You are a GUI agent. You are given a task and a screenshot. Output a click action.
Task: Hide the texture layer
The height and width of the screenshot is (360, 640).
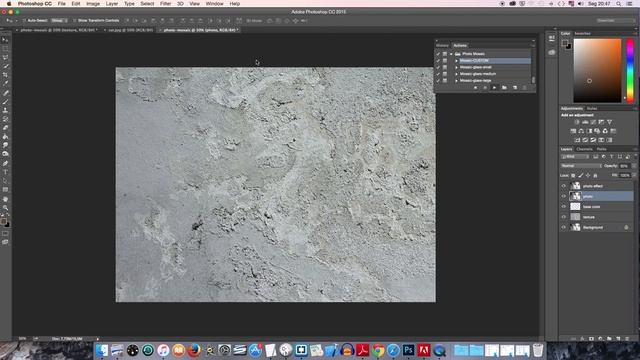tap(564, 217)
